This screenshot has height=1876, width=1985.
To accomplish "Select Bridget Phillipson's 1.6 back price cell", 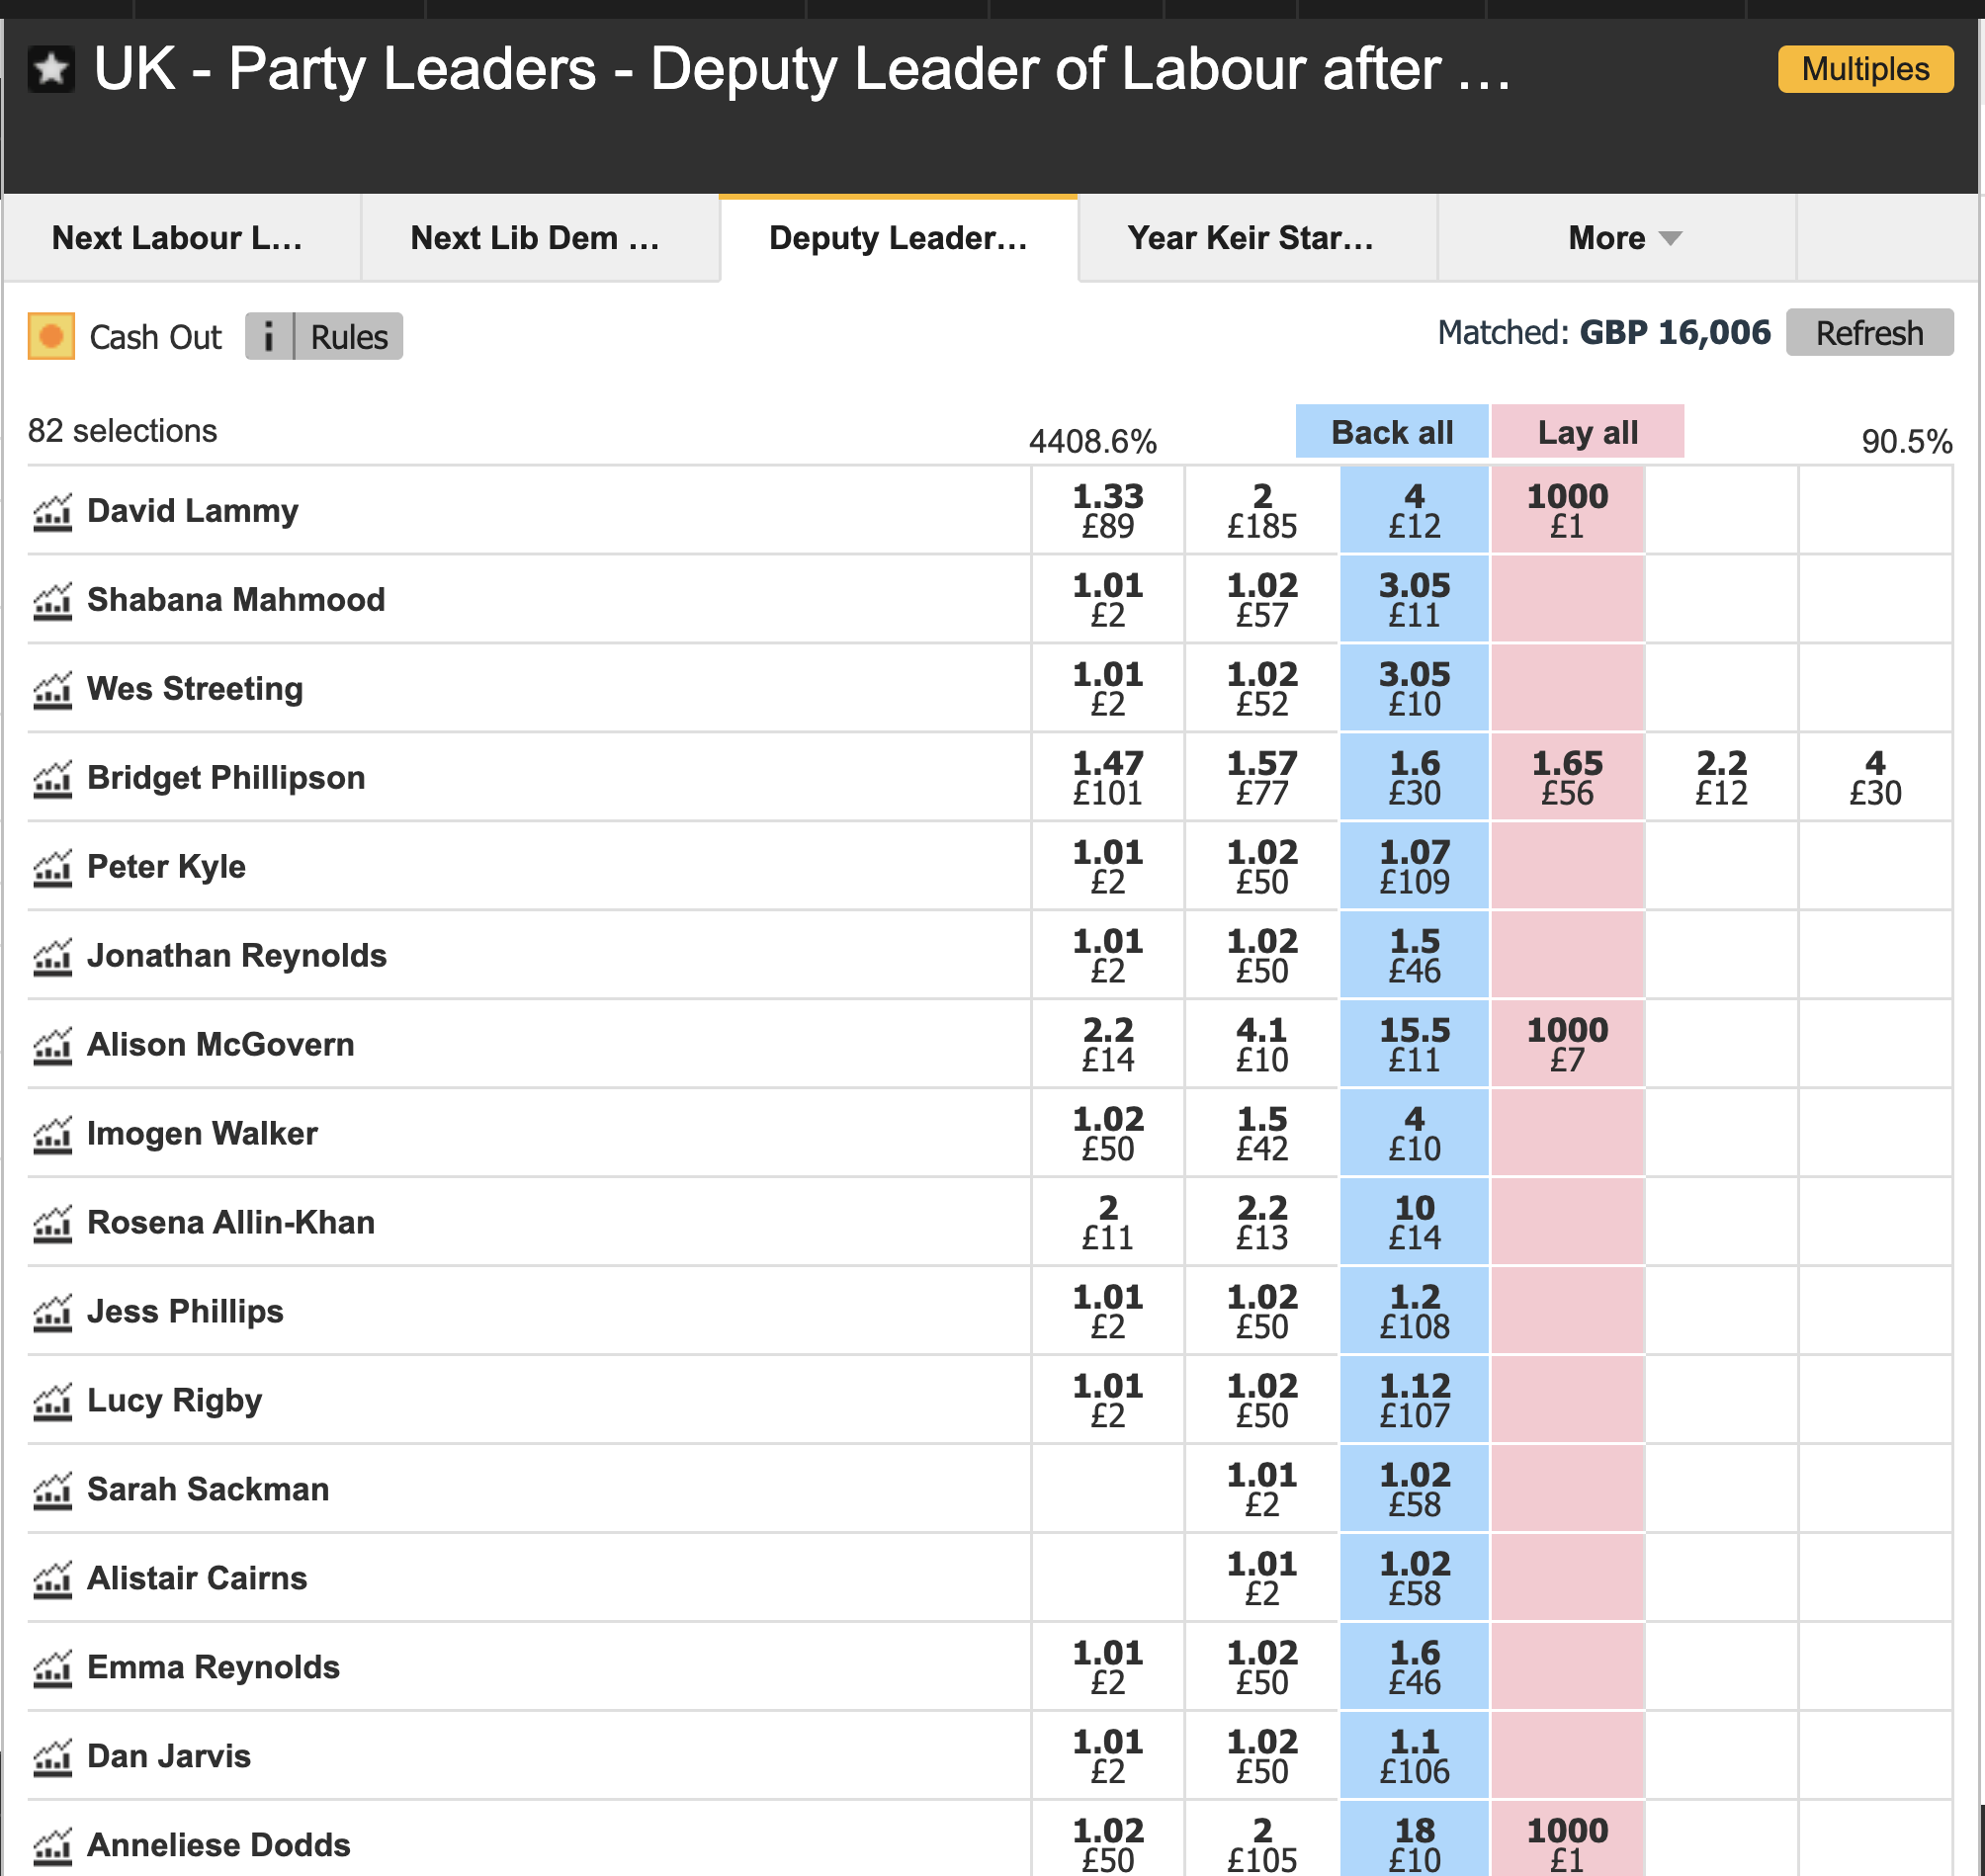I will click(1414, 778).
